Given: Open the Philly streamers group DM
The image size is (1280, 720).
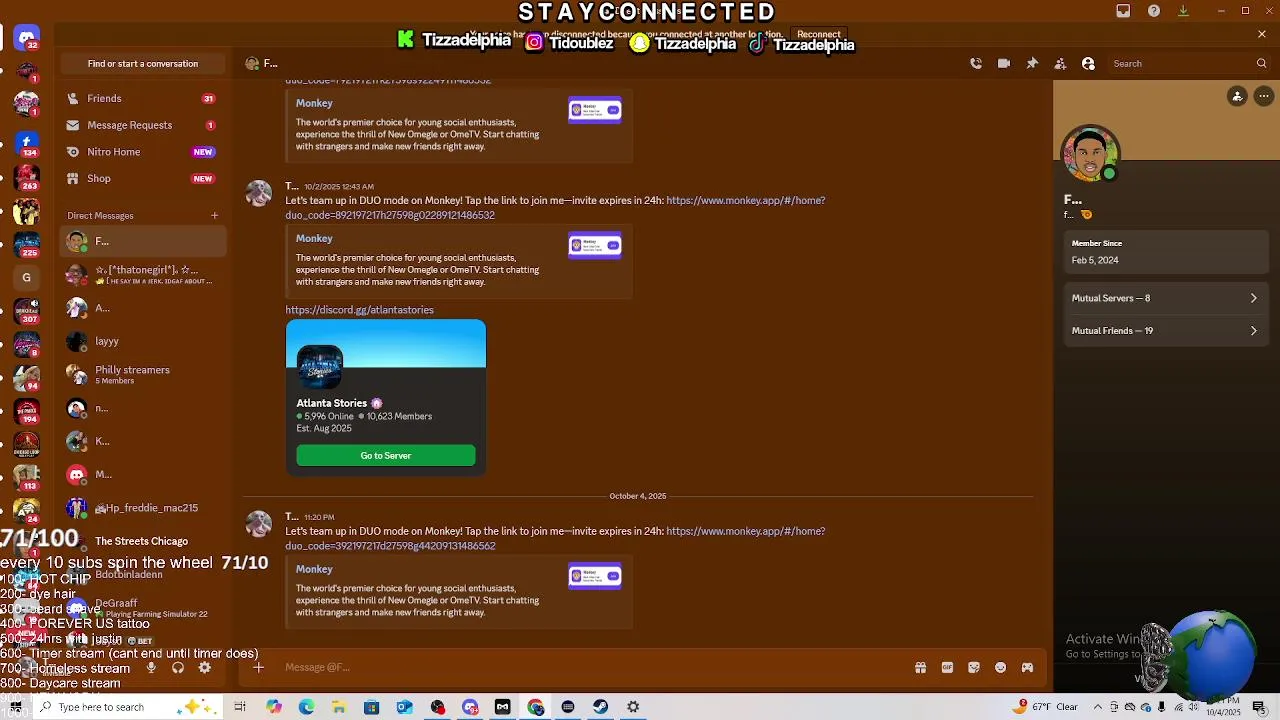Looking at the screenshot, I should [x=143, y=374].
